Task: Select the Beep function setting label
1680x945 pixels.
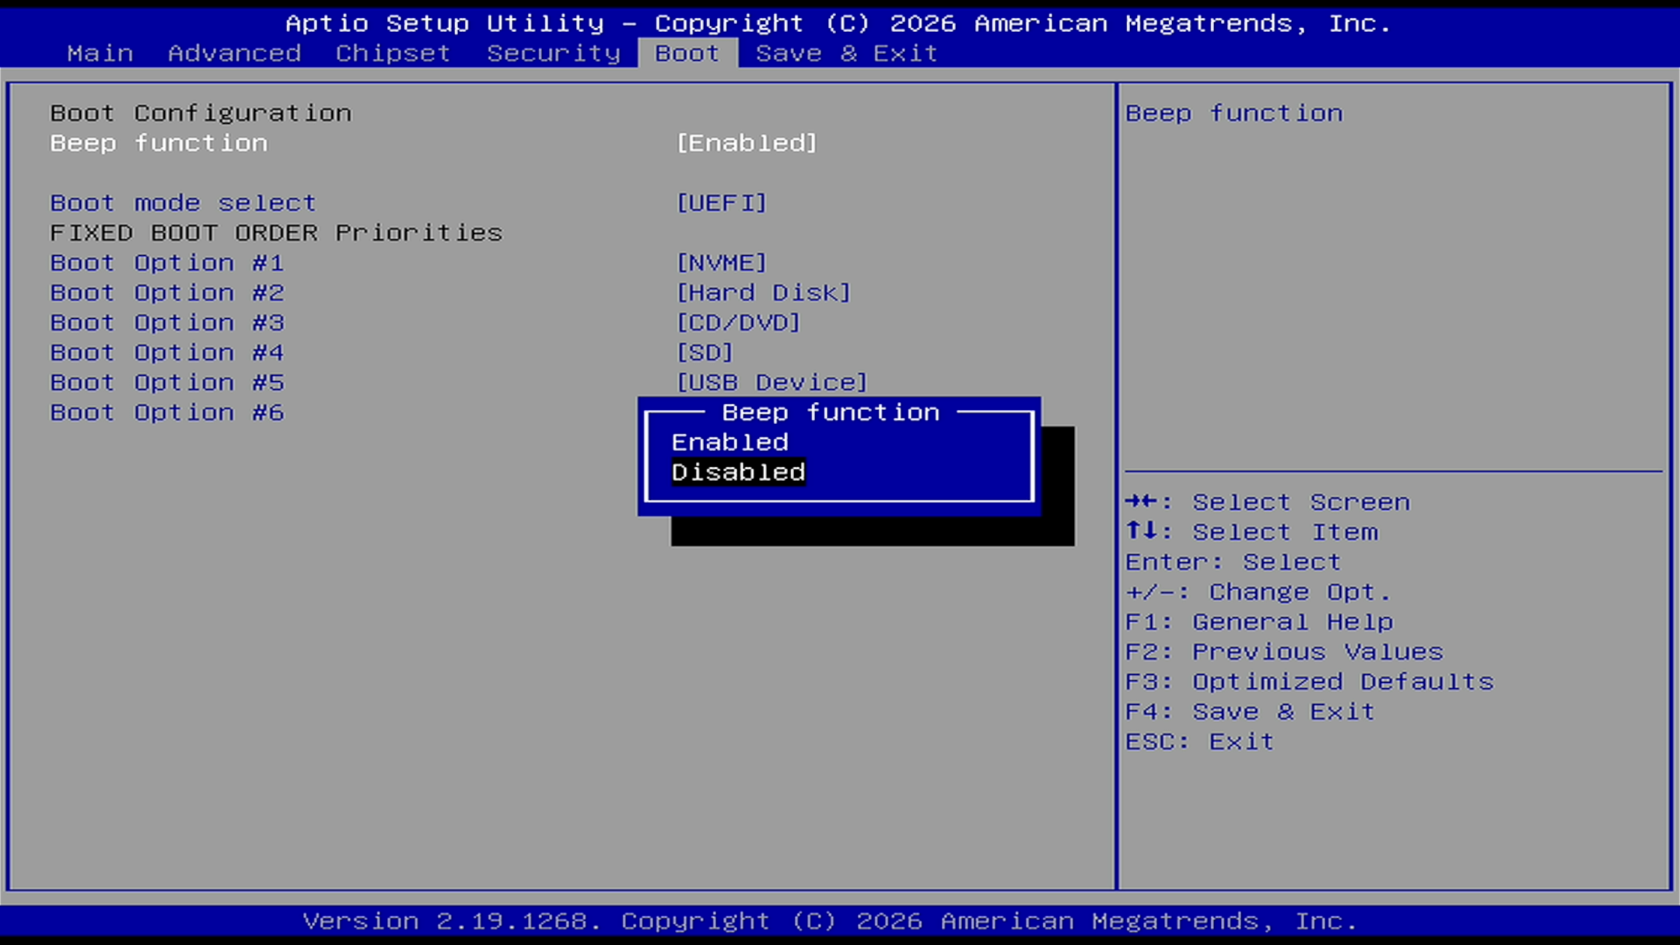Action: click(159, 143)
